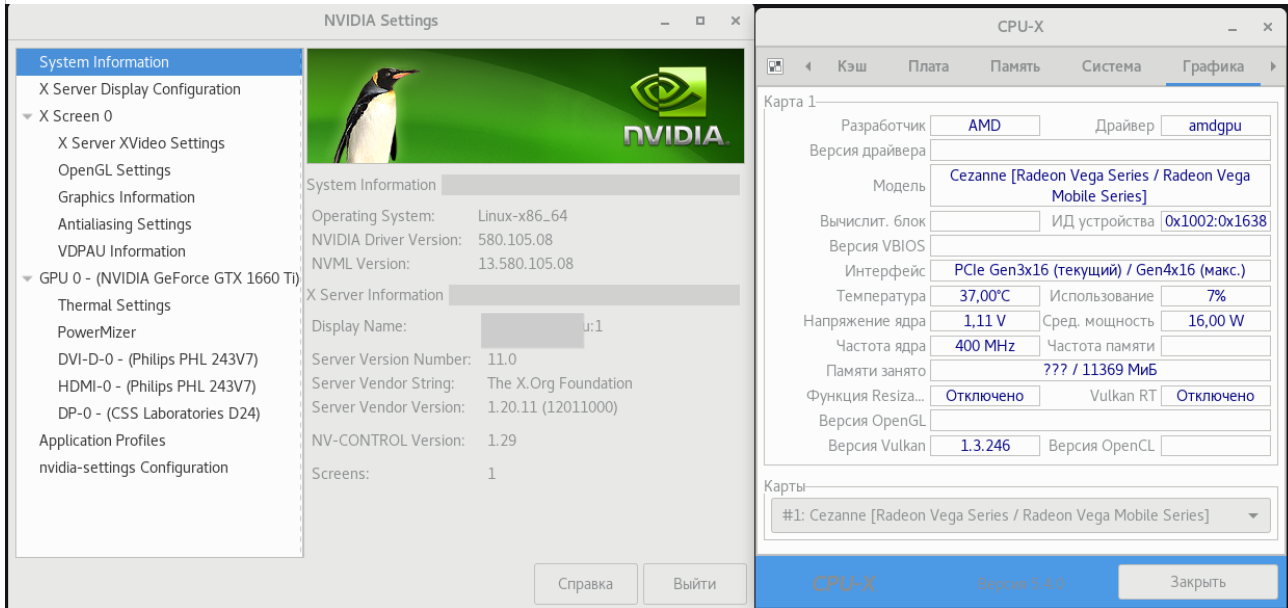Collapse the GPU 0 GeForce GTX 1660 Ti node
Viewport: 1288px width, 608px height.
click(x=27, y=278)
